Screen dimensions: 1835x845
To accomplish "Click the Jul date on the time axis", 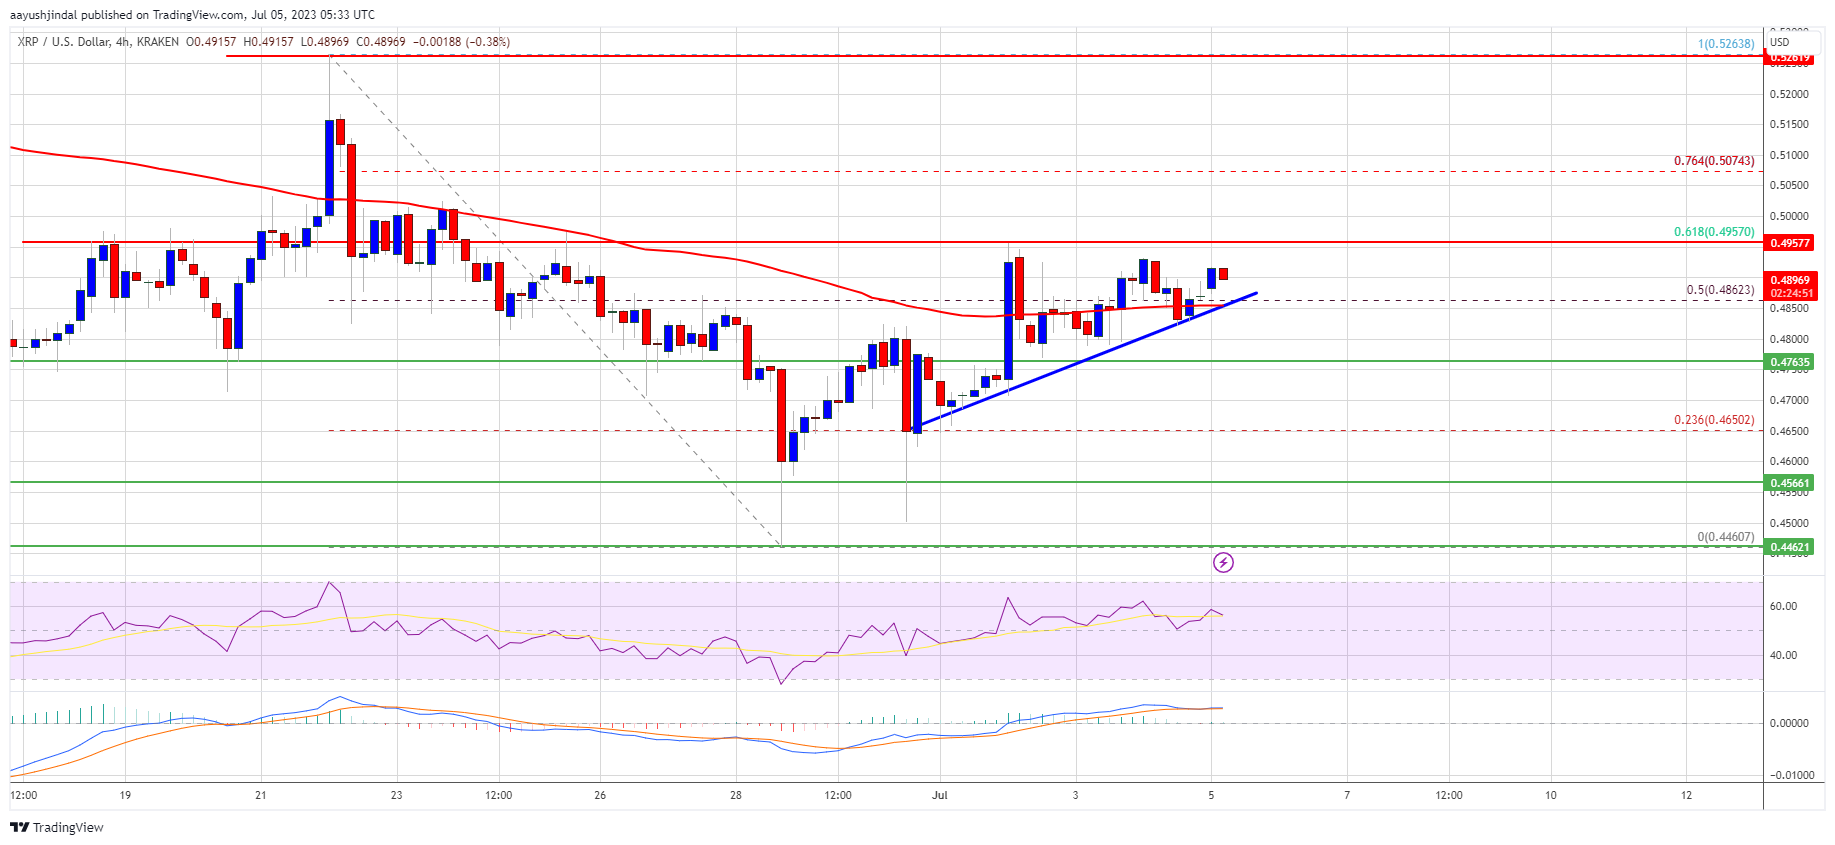I will 939,795.
